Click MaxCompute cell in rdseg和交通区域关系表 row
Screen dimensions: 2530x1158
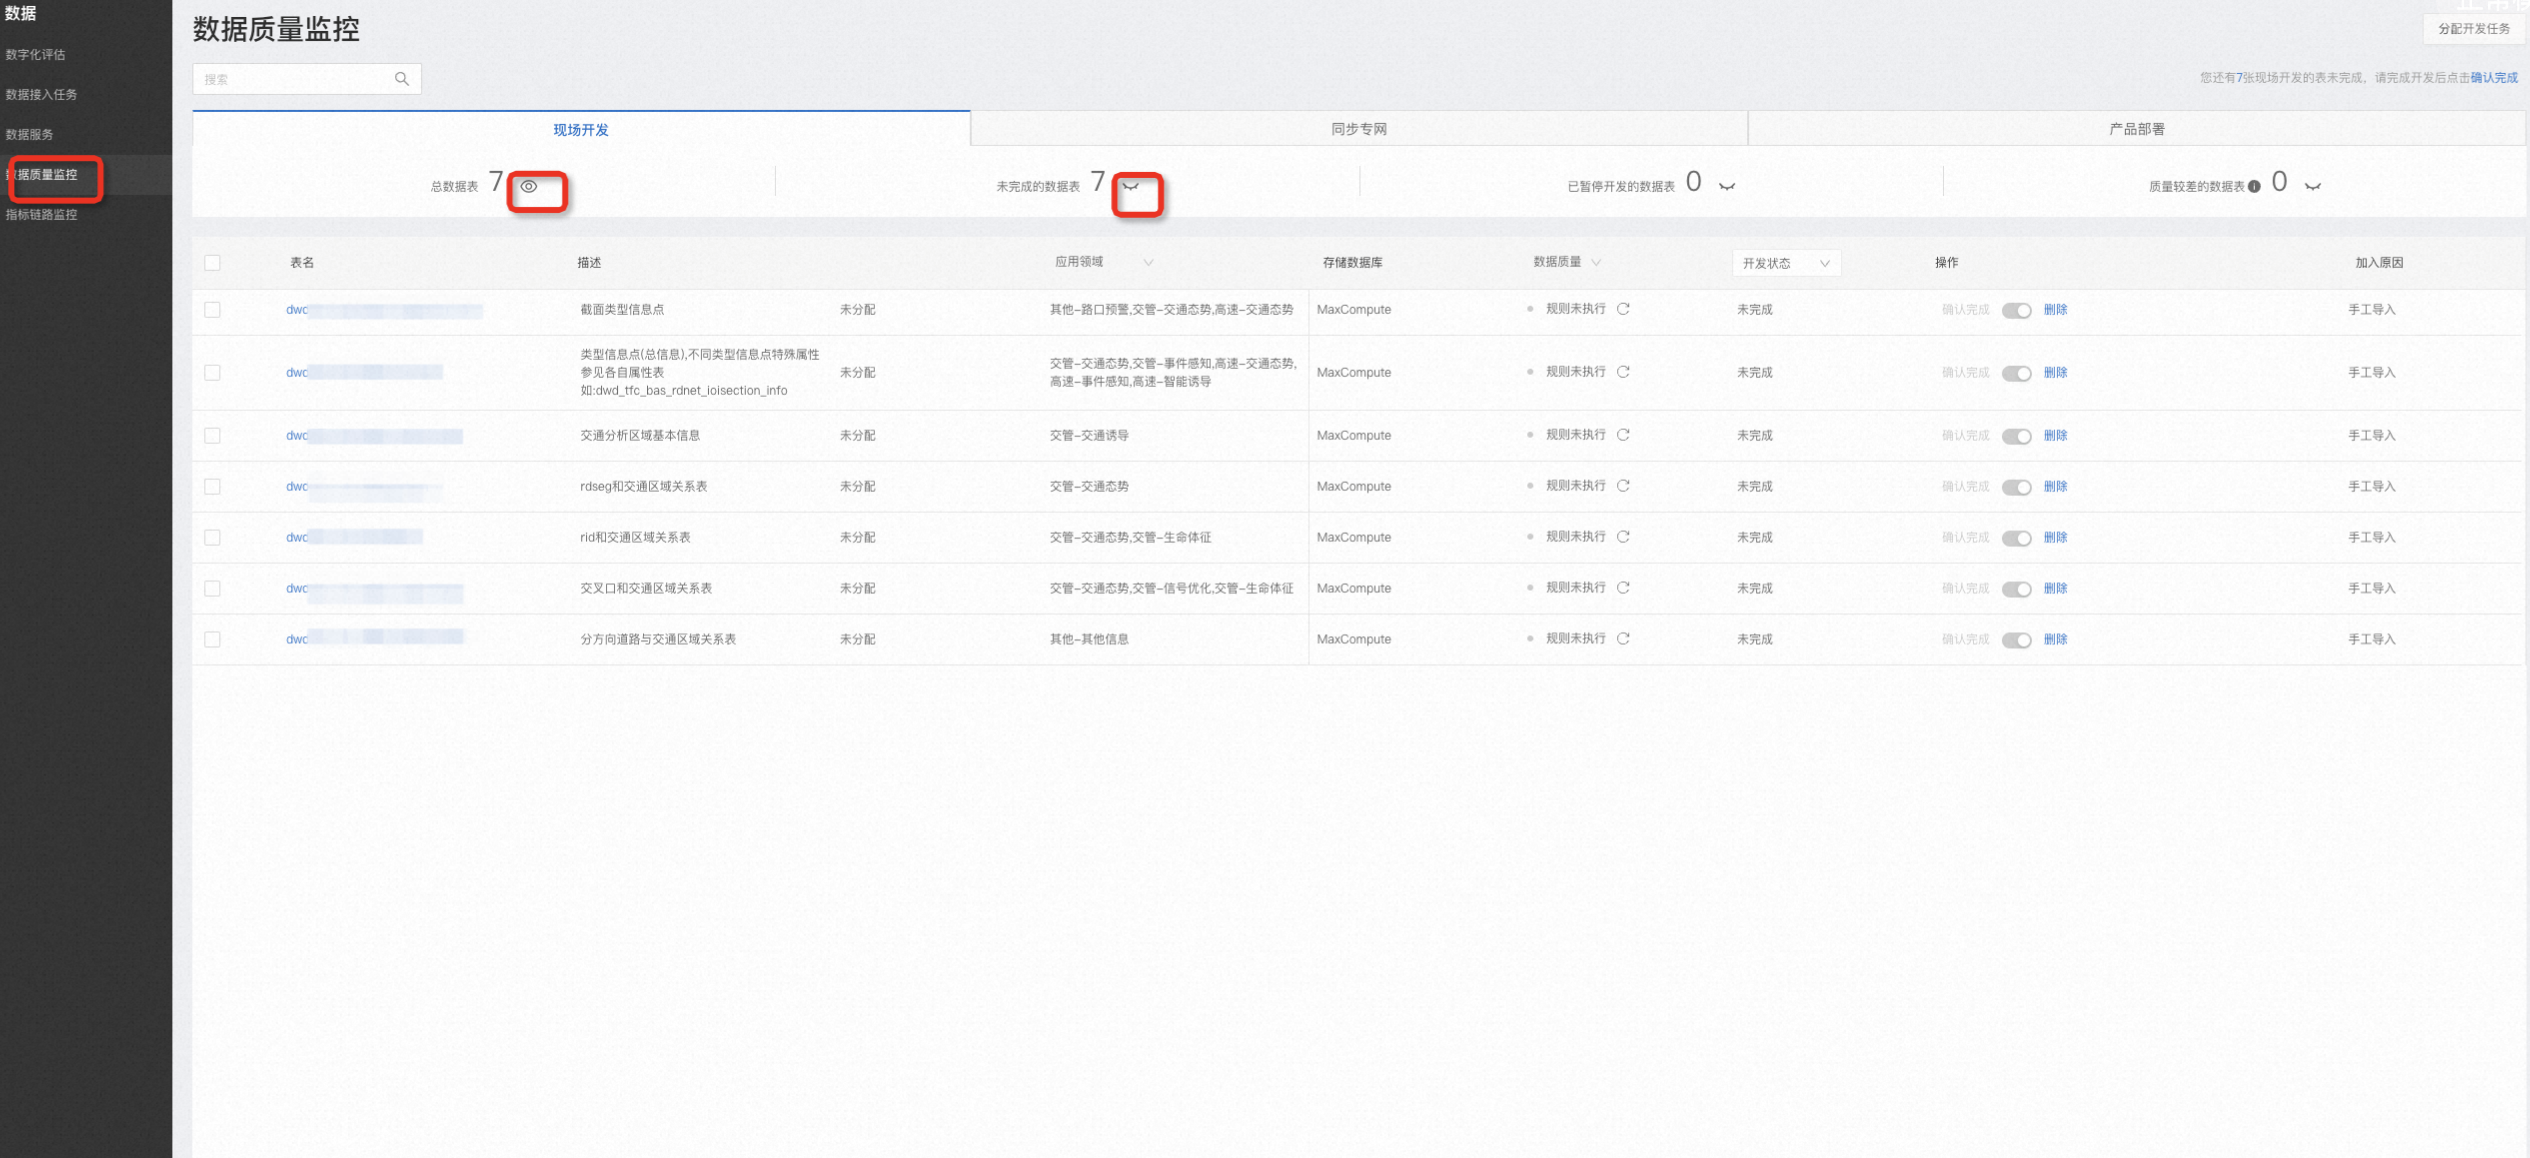[1353, 487]
